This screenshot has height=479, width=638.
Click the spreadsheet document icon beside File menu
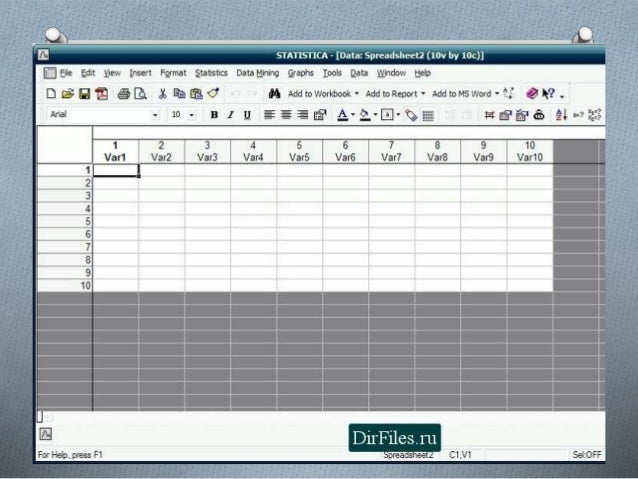[50, 73]
